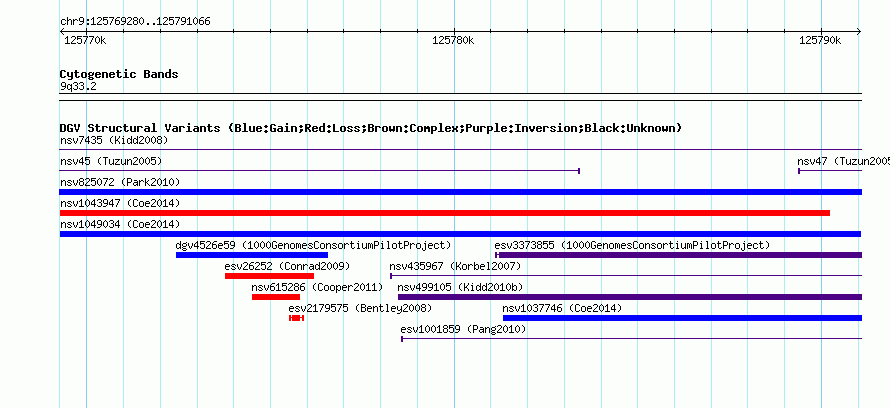The width and height of the screenshot is (890, 408).
Task: Open the nsv825072 (Park2010) label
Action: point(120,182)
